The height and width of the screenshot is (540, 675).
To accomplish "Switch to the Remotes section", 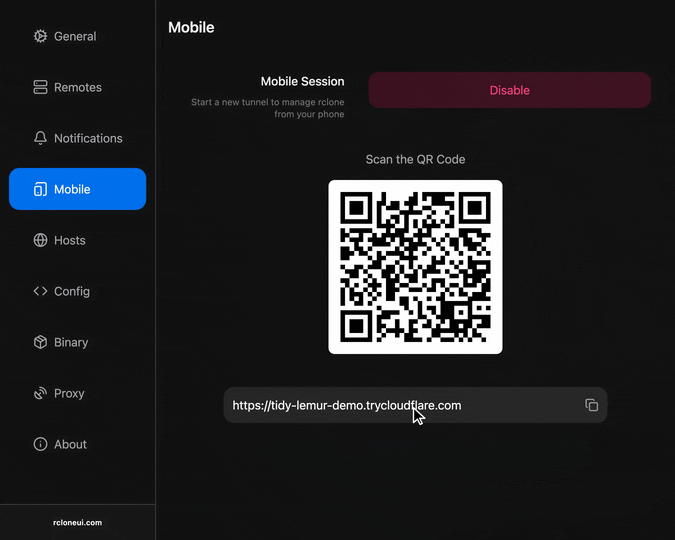I will click(x=78, y=87).
